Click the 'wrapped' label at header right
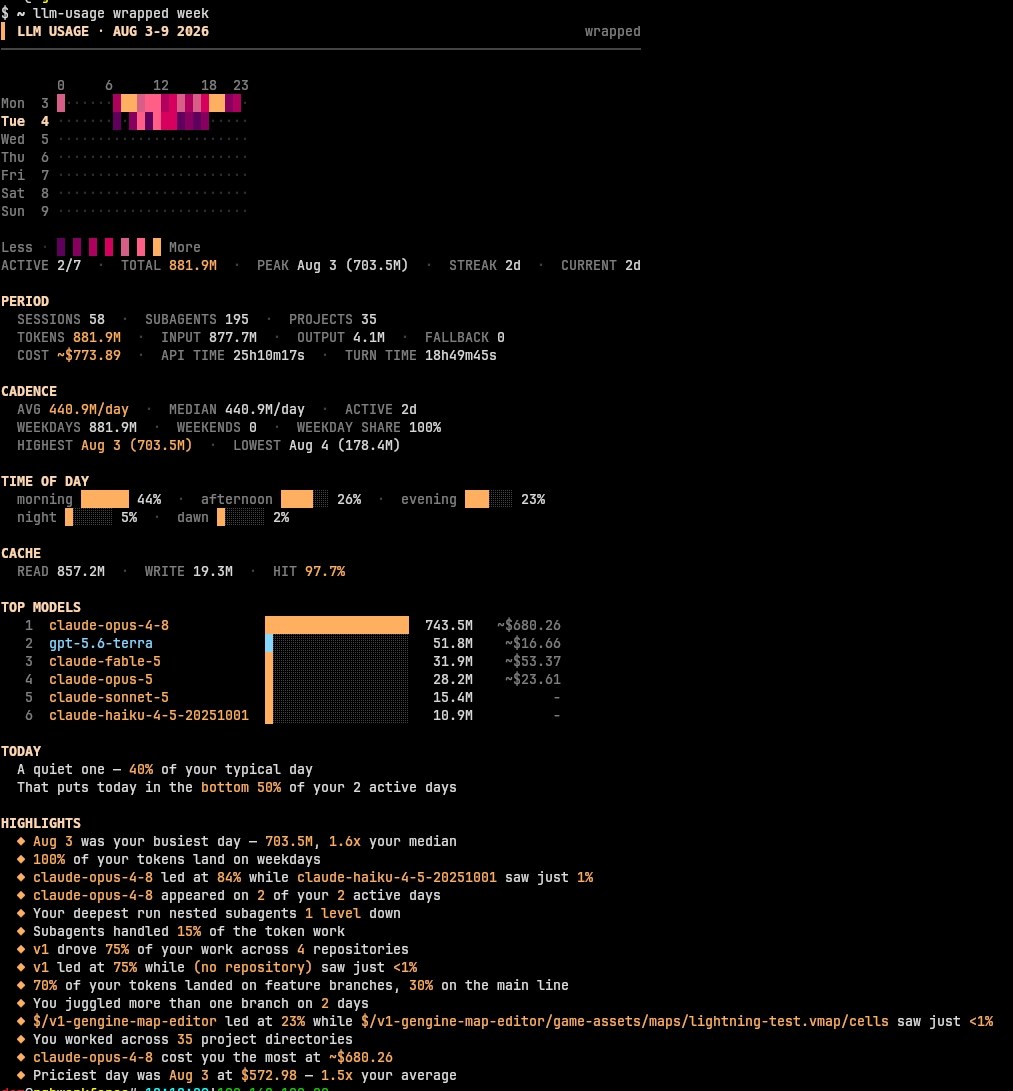 (612, 31)
